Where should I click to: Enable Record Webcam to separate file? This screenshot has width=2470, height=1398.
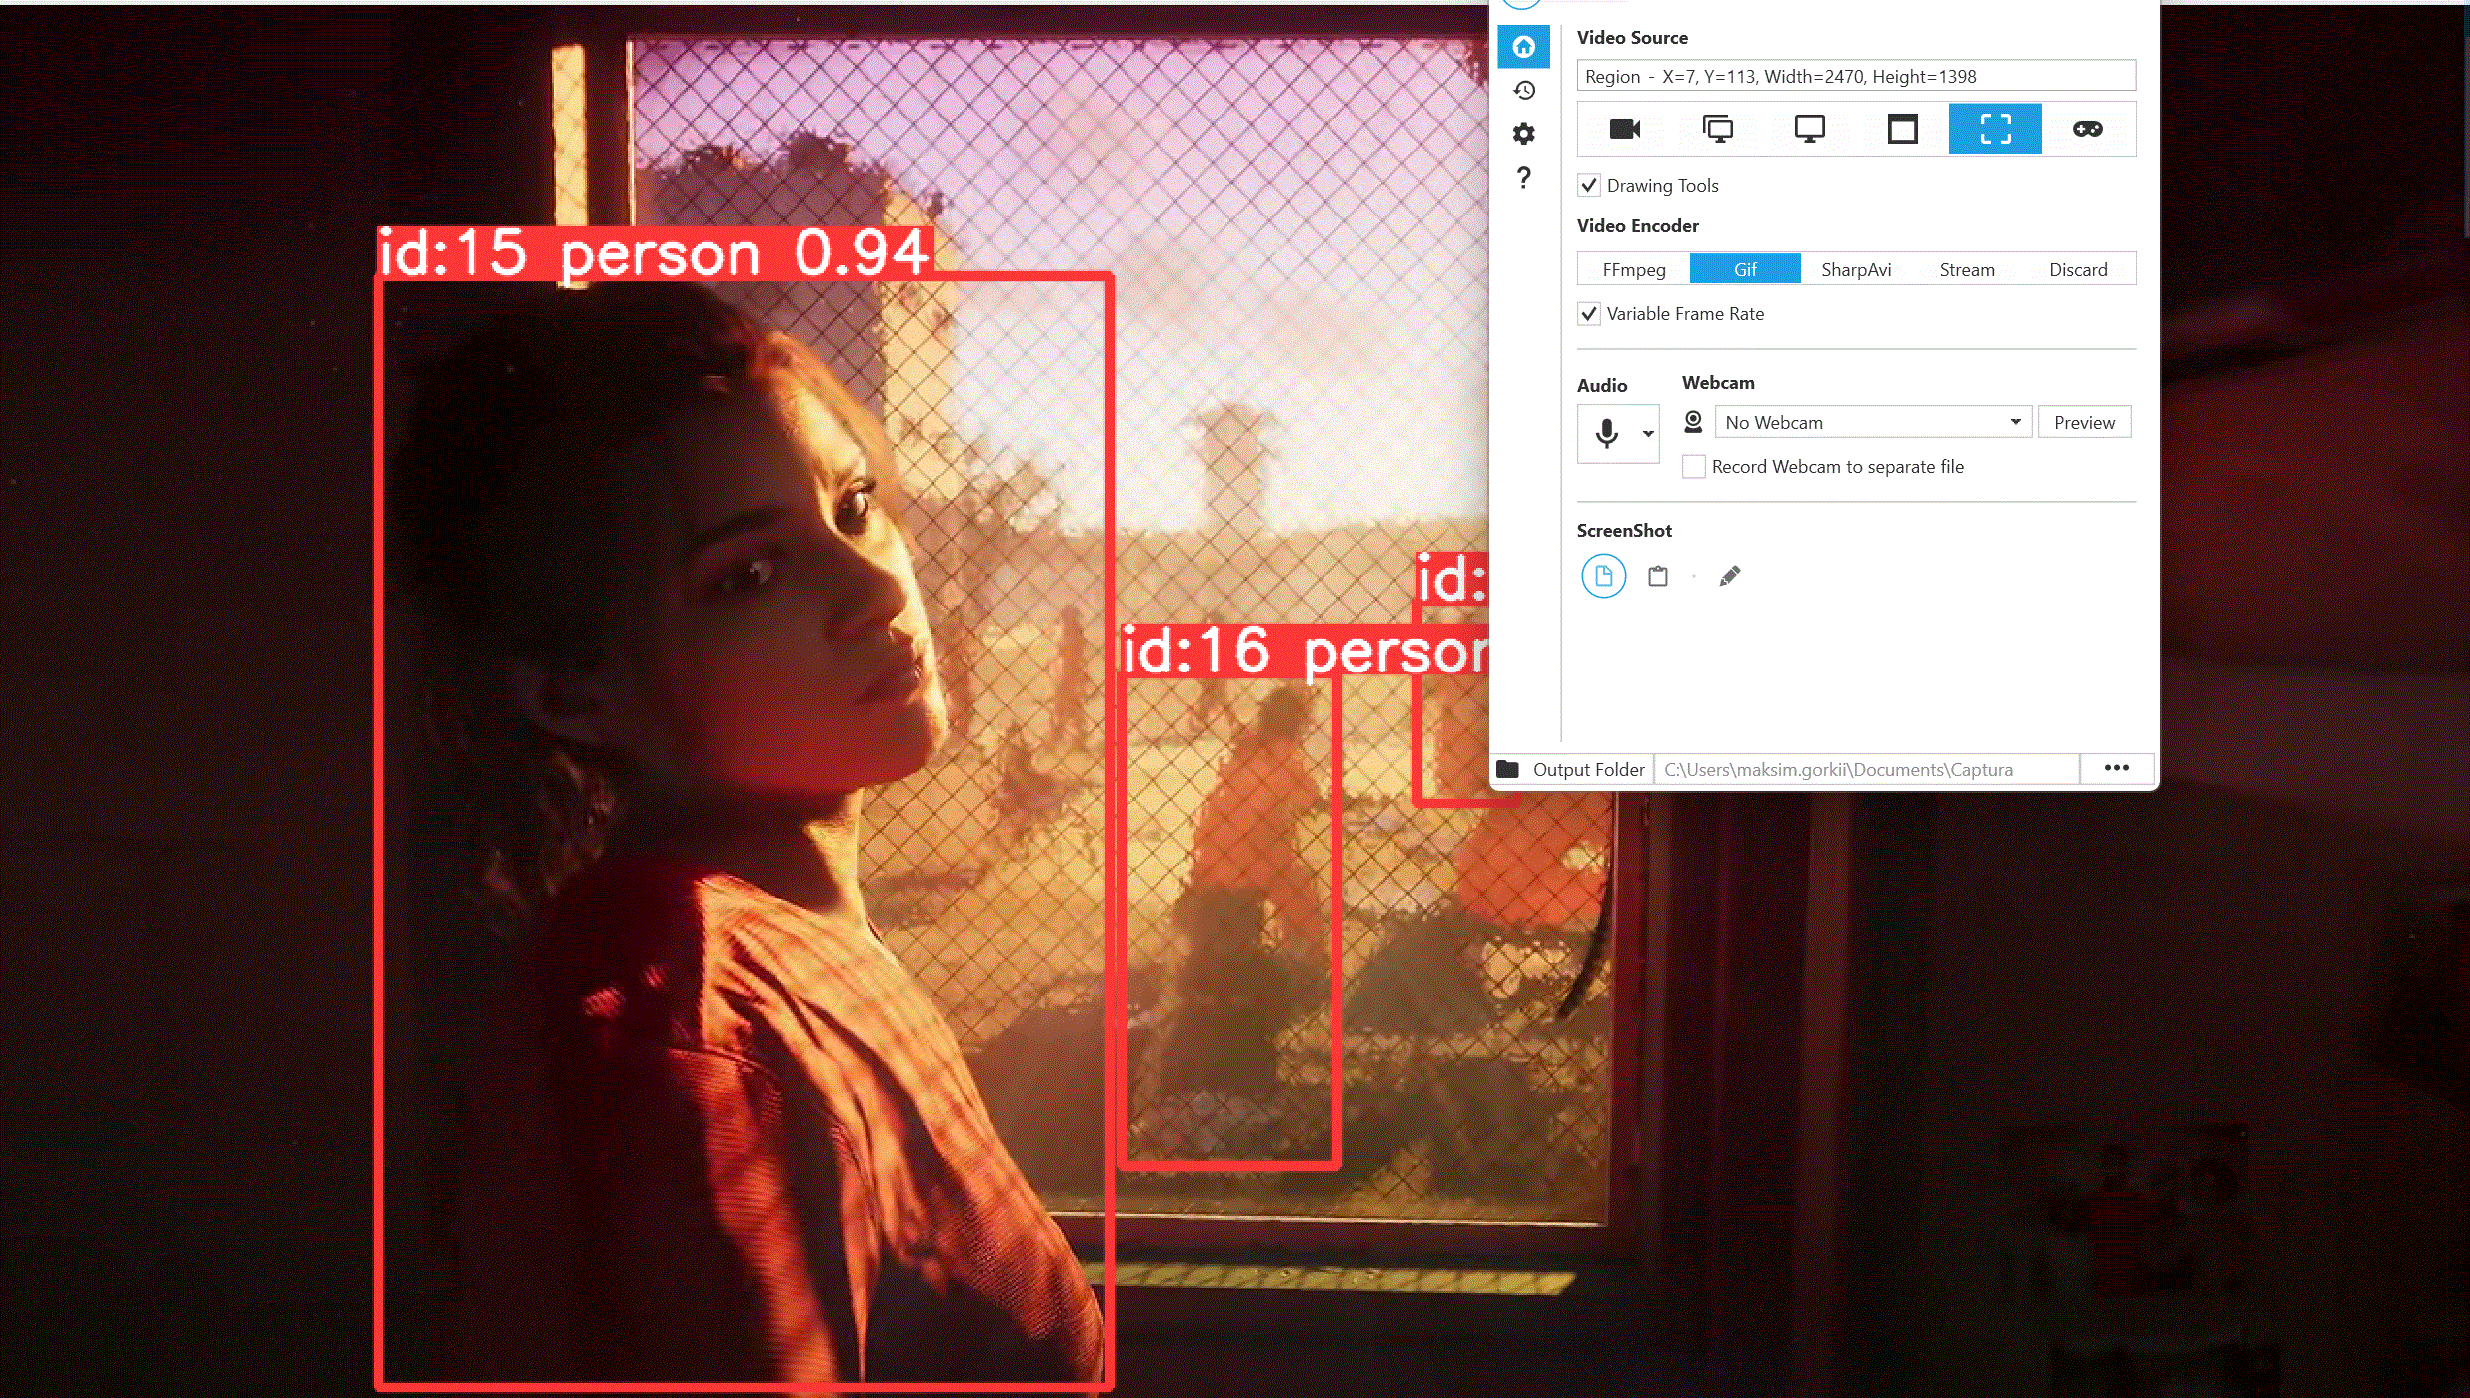click(1694, 467)
